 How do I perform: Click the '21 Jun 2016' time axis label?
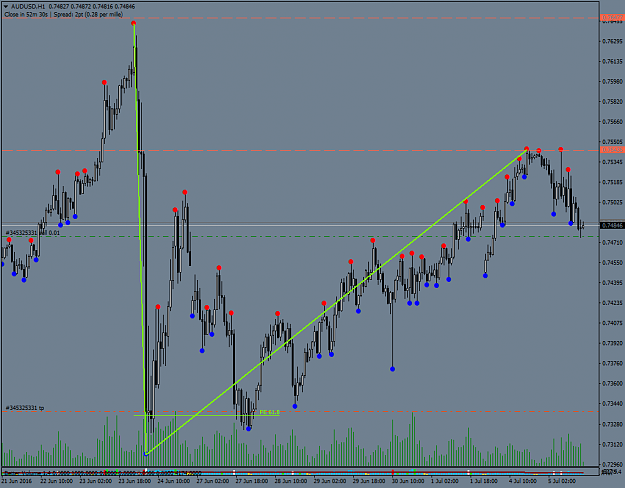click(x=15, y=481)
